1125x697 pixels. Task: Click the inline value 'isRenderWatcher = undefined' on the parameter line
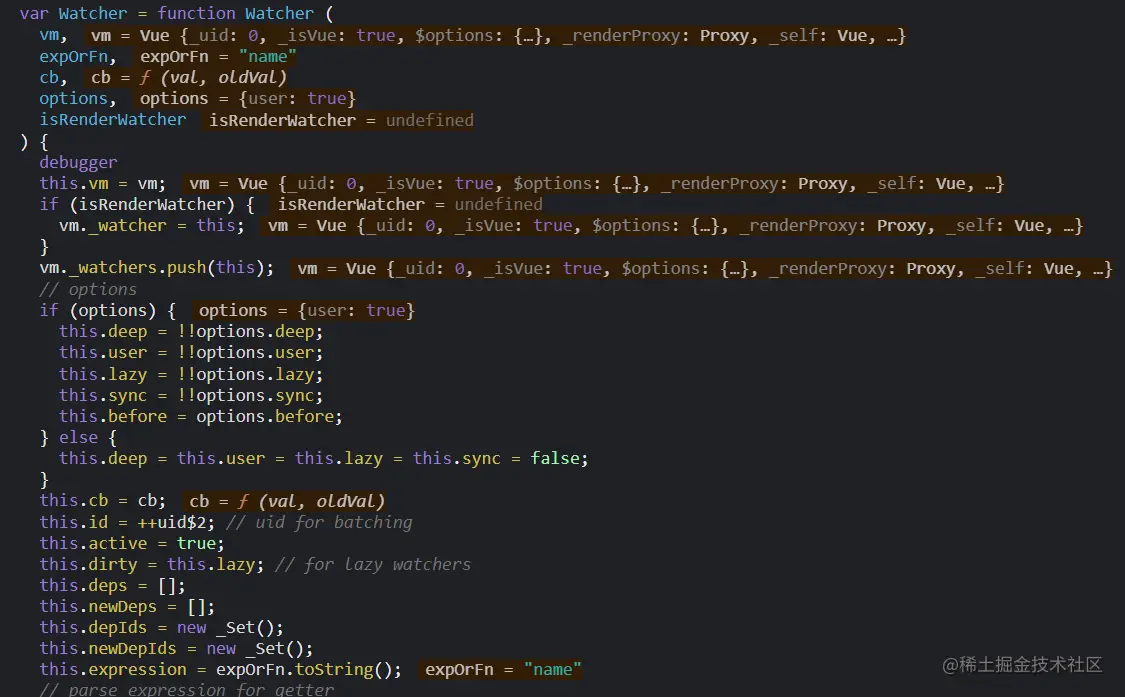coord(341,120)
